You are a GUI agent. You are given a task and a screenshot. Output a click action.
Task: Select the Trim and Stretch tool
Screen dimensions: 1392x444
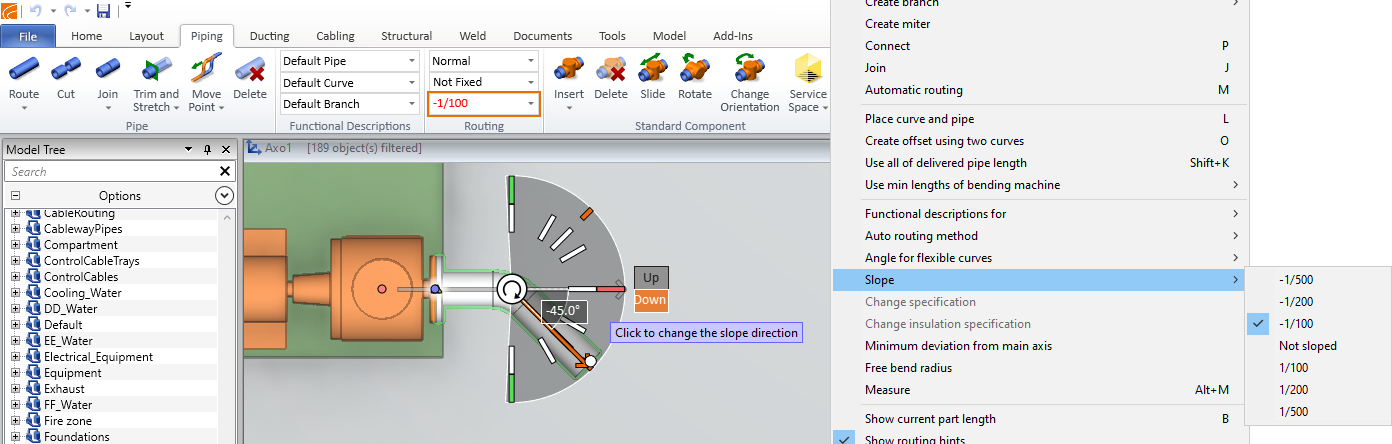pyautogui.click(x=156, y=84)
